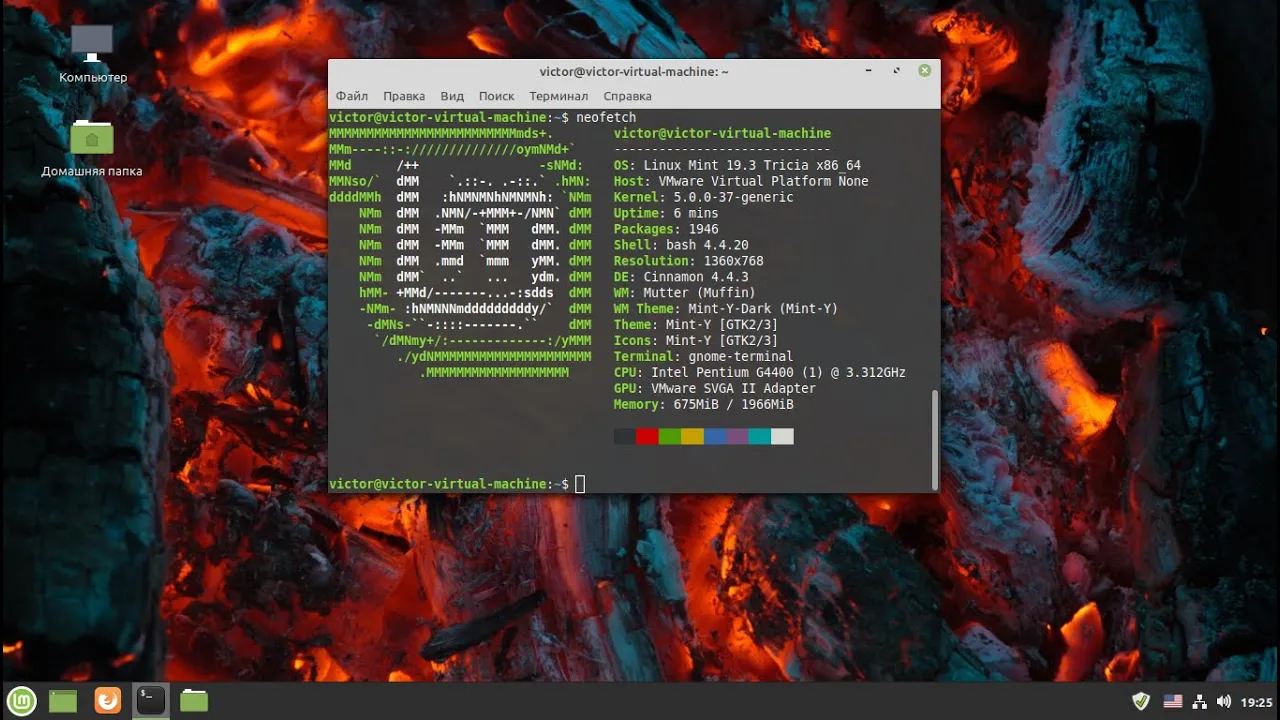Click the cyan color block in neofetch
This screenshot has width=1280, height=720.
760,437
